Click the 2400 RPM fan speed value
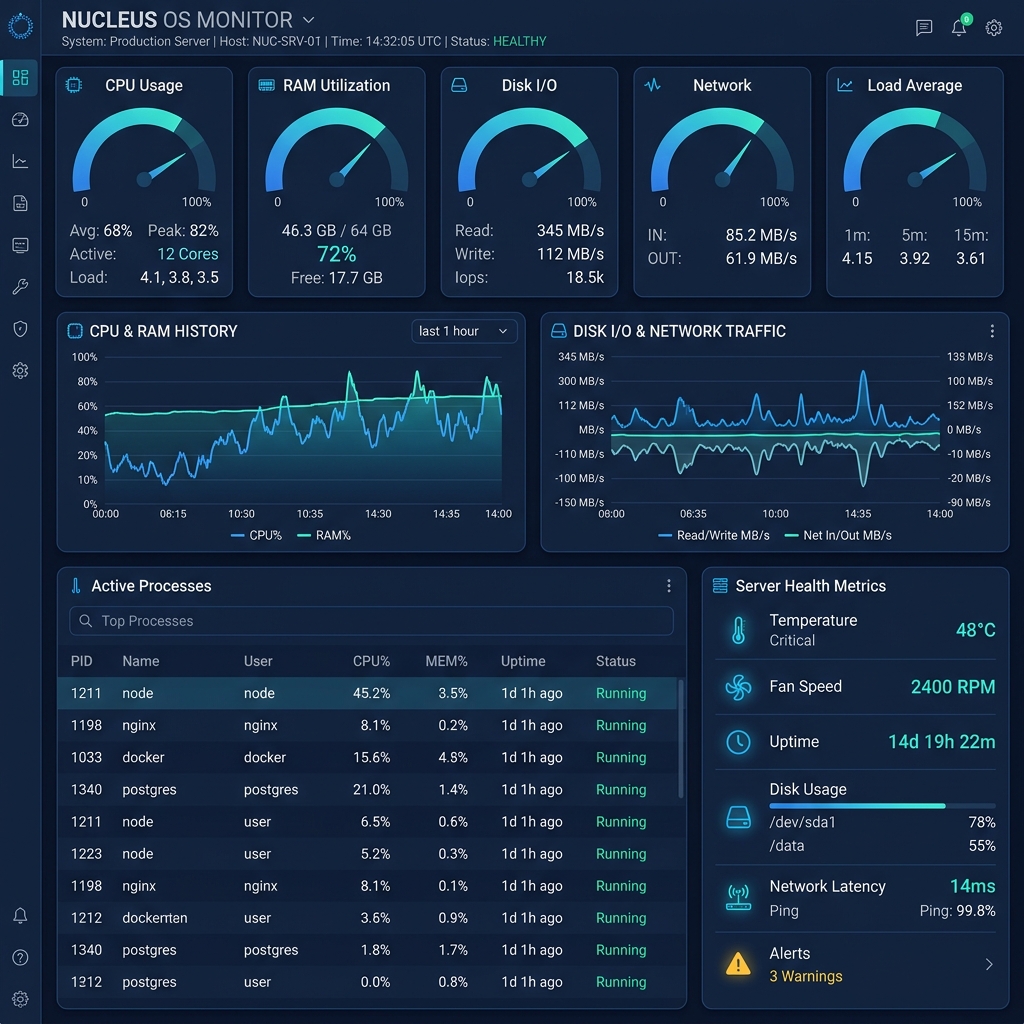1024x1024 pixels. 953,687
